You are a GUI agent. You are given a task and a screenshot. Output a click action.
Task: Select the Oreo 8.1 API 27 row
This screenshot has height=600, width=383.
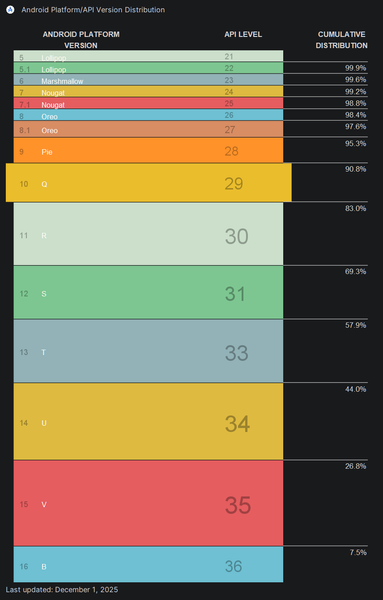(x=148, y=129)
